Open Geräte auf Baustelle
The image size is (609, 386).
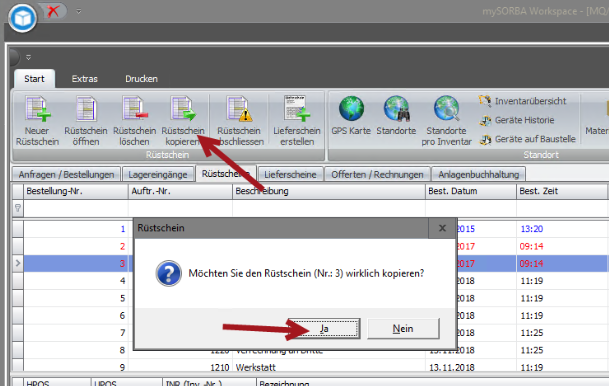(x=527, y=139)
